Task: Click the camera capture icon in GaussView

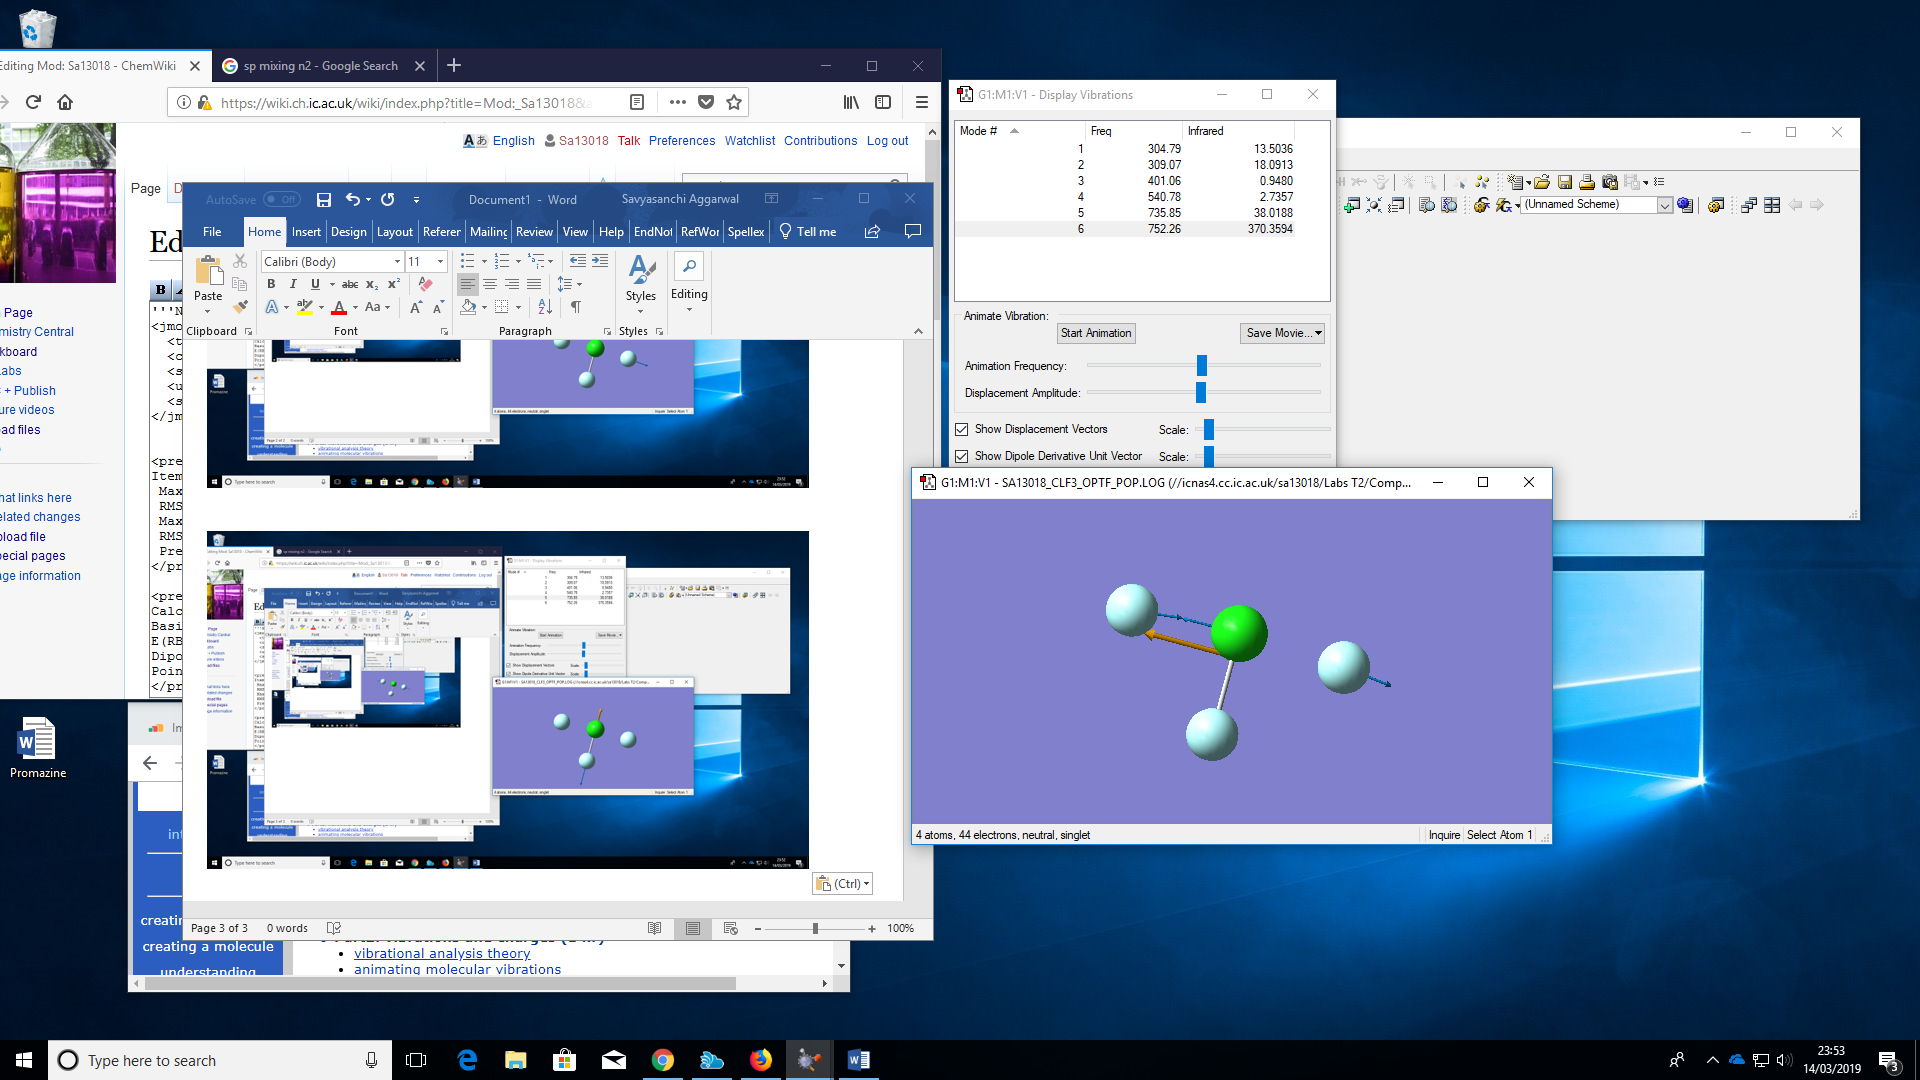Action: [1610, 182]
